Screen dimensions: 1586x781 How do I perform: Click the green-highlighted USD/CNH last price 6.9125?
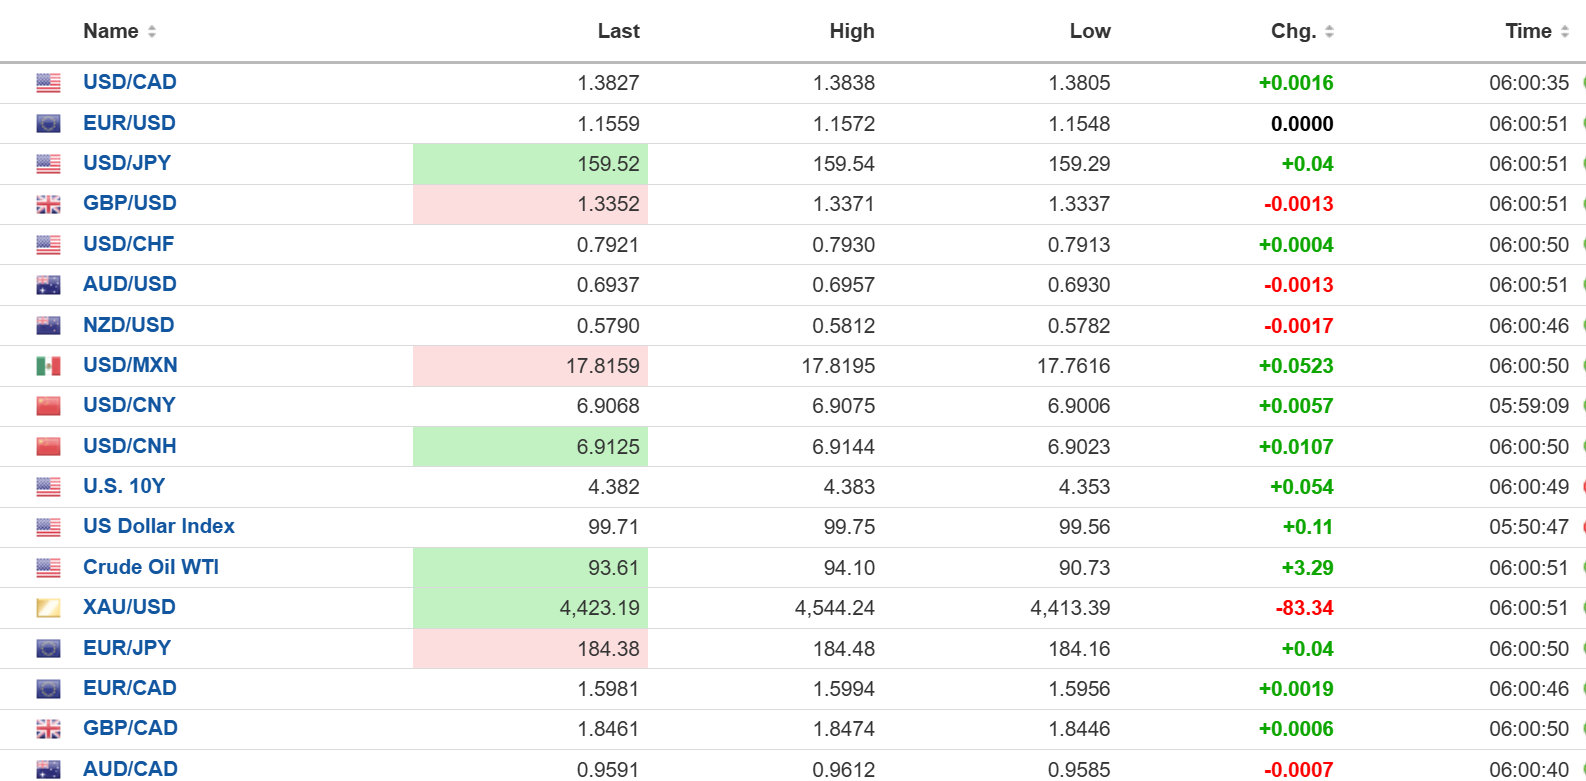(607, 447)
